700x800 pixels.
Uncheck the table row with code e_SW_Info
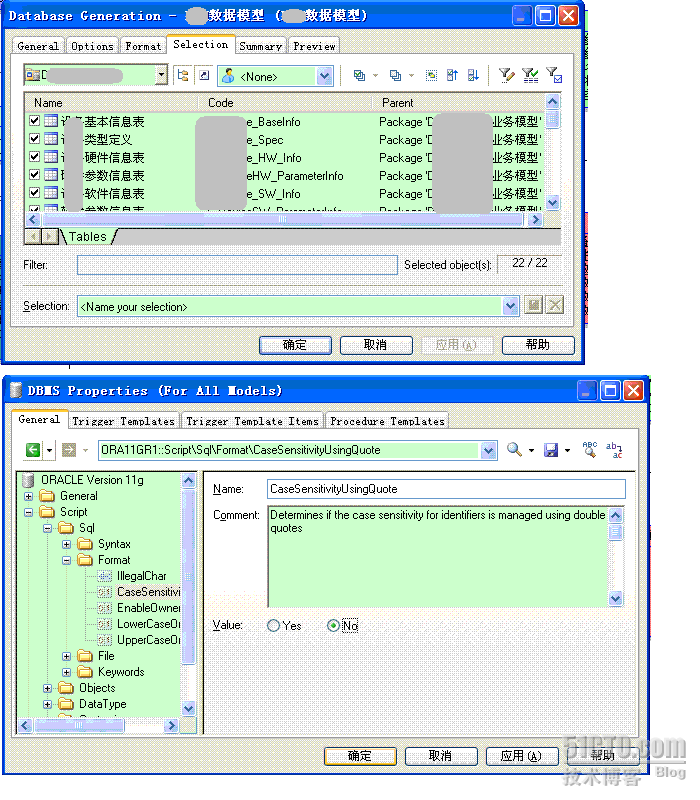tap(34, 193)
